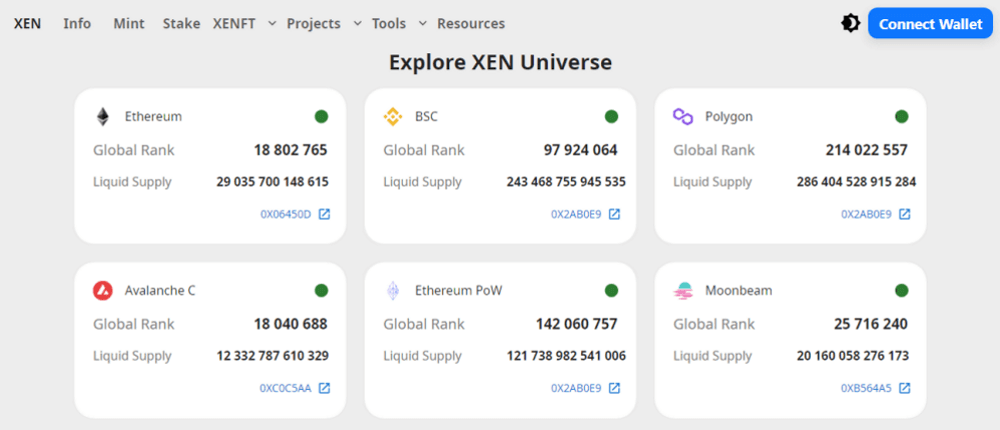
Task: Open external link icon in Polygon card
Action: click(x=904, y=214)
